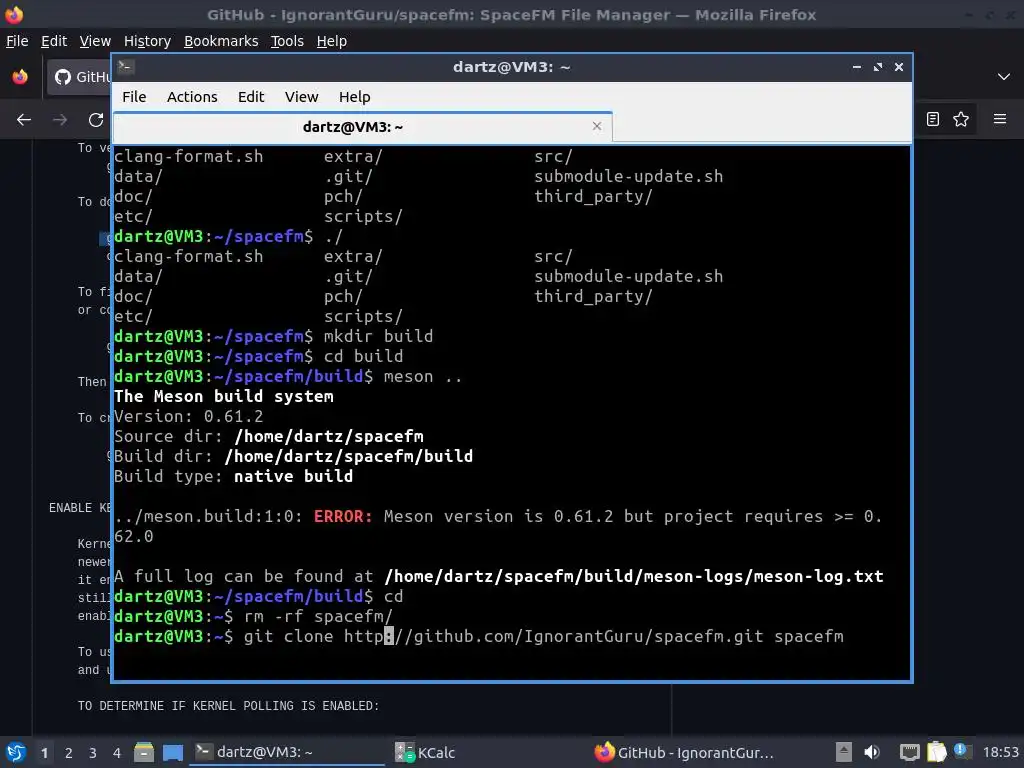Click the 'git clone' command line
The width and height of the screenshot is (1024, 768).
(543, 636)
